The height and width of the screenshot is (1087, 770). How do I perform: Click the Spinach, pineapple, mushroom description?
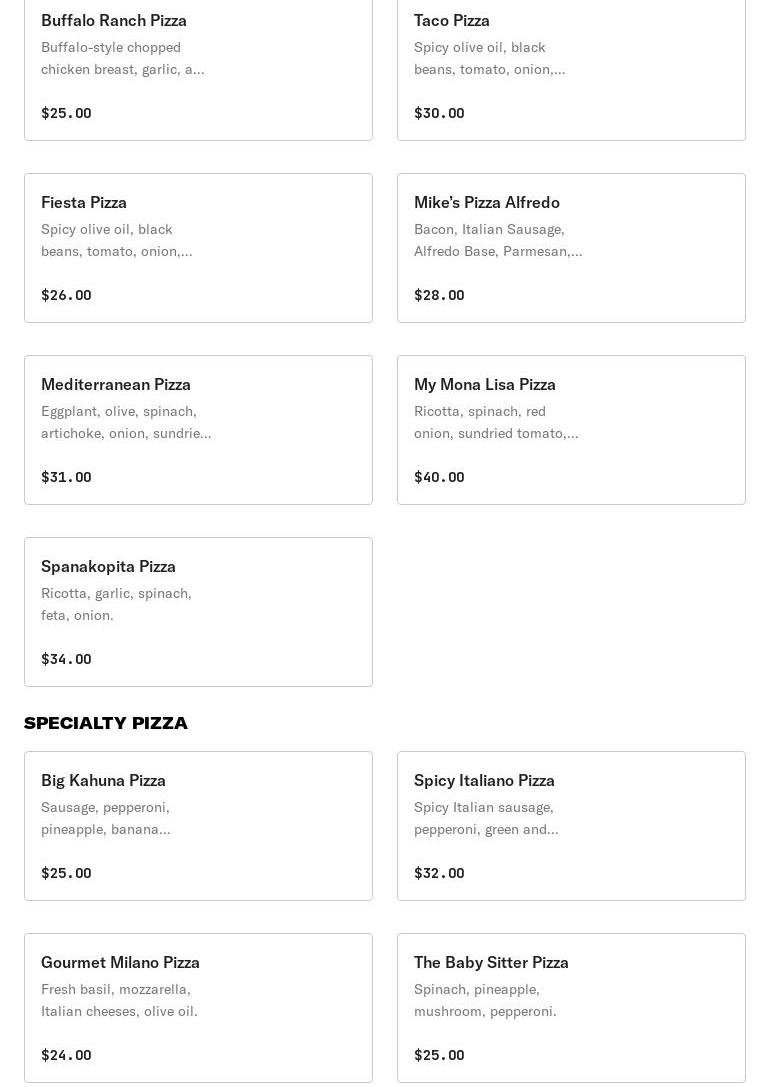485,1000
